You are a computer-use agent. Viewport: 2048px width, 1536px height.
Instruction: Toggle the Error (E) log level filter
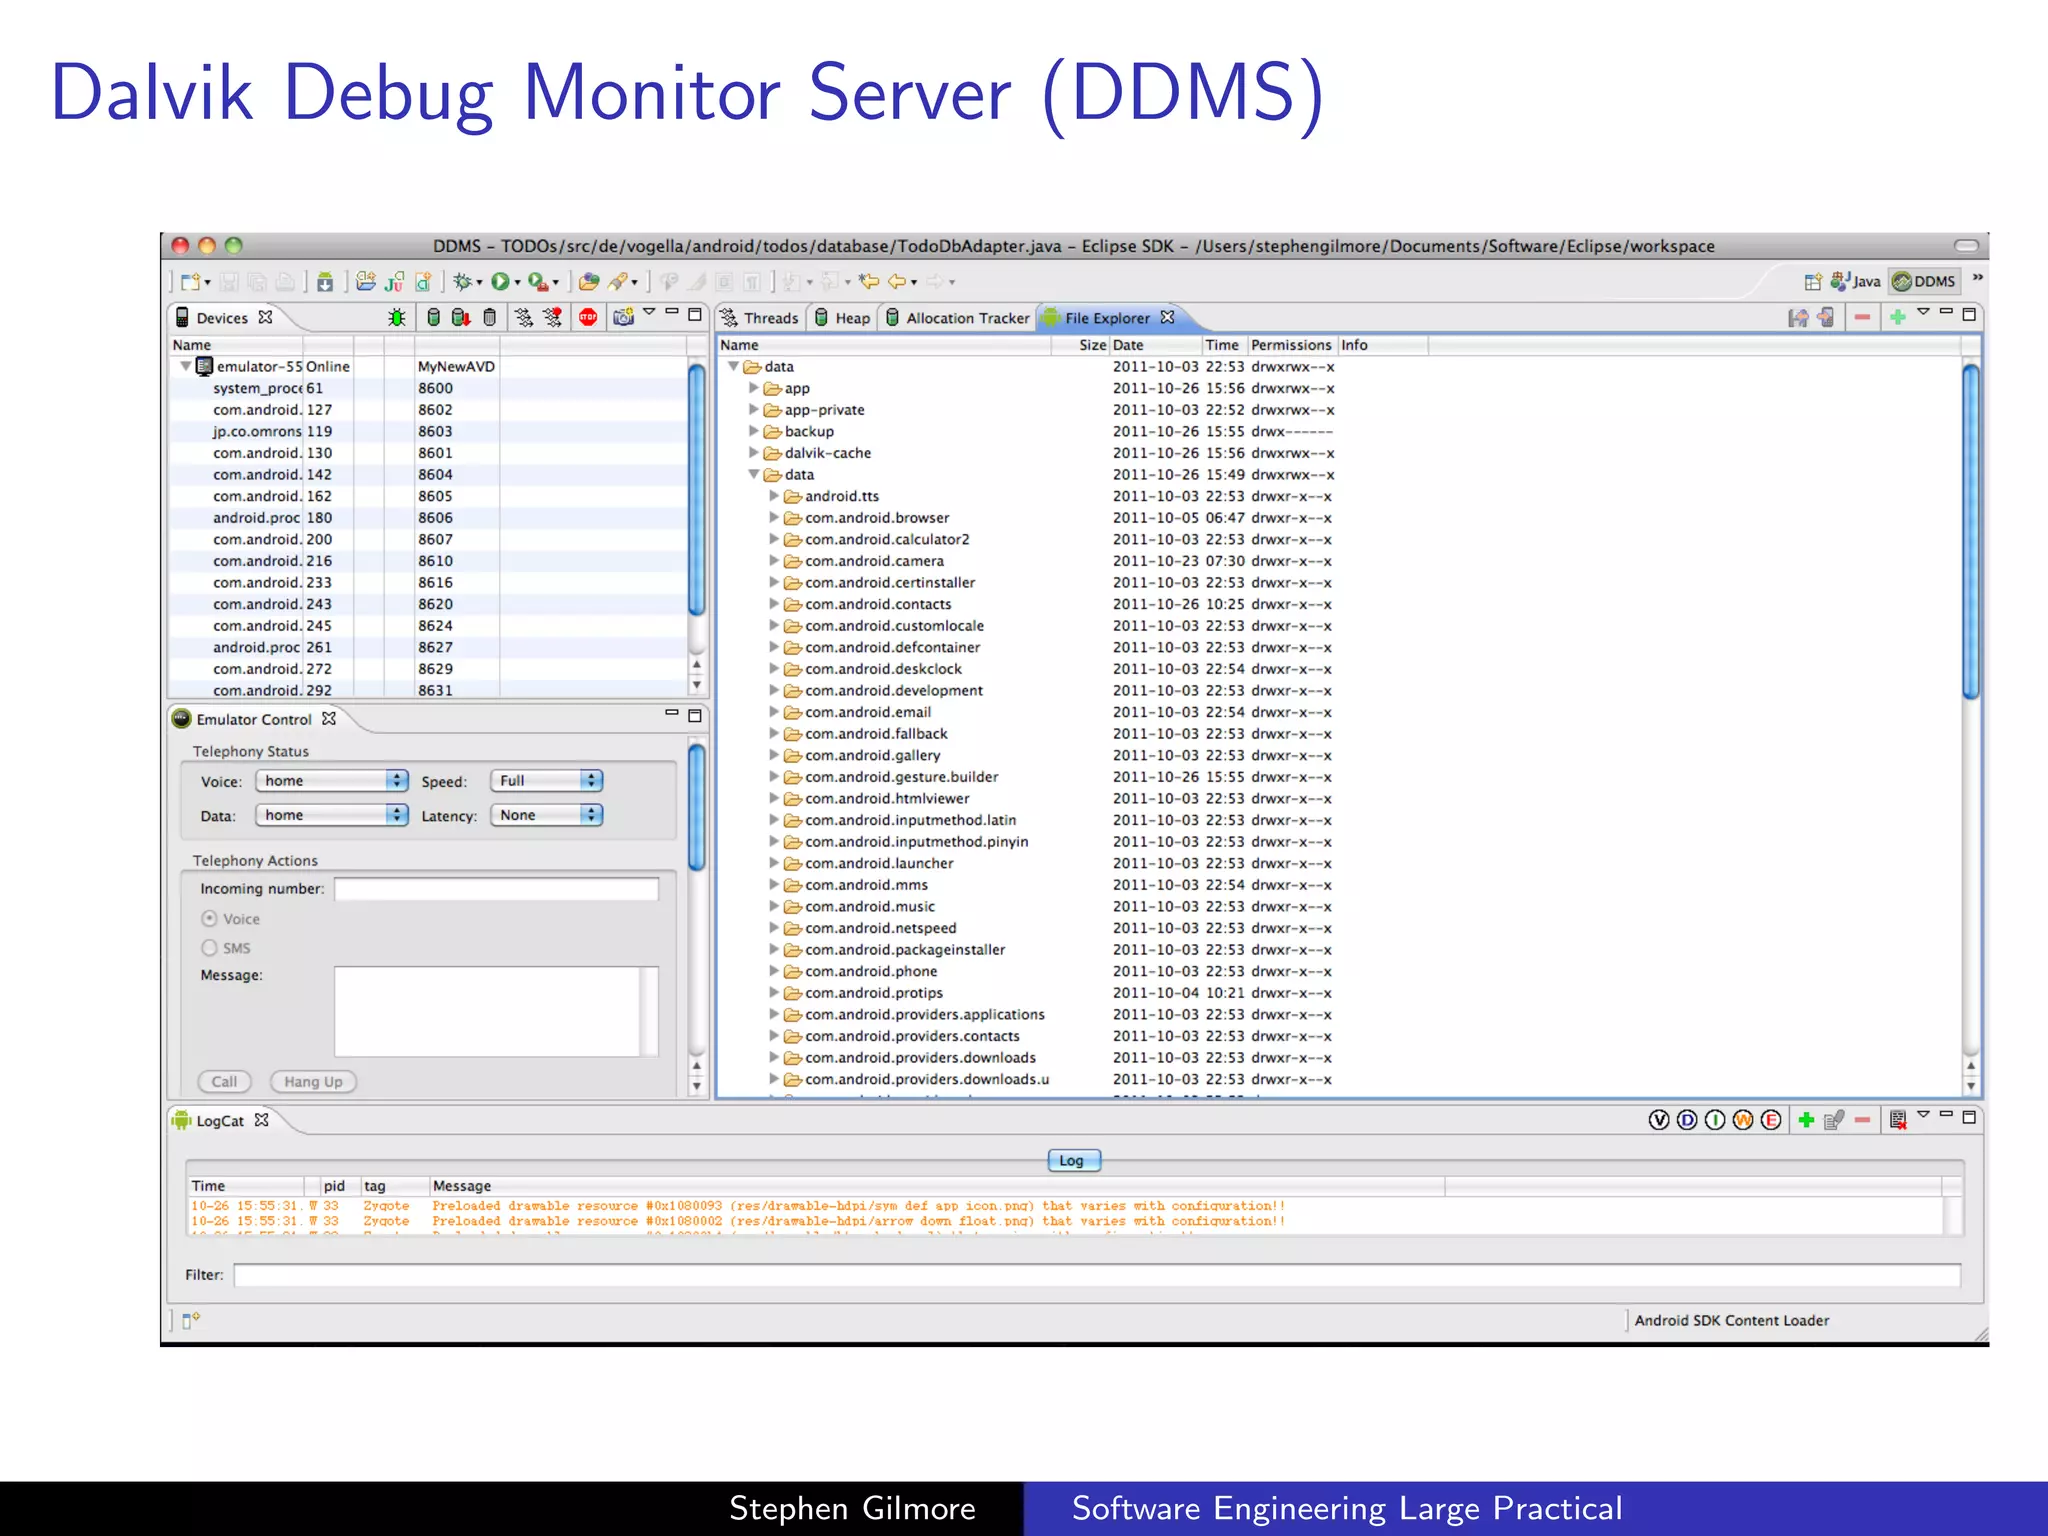(1771, 1120)
